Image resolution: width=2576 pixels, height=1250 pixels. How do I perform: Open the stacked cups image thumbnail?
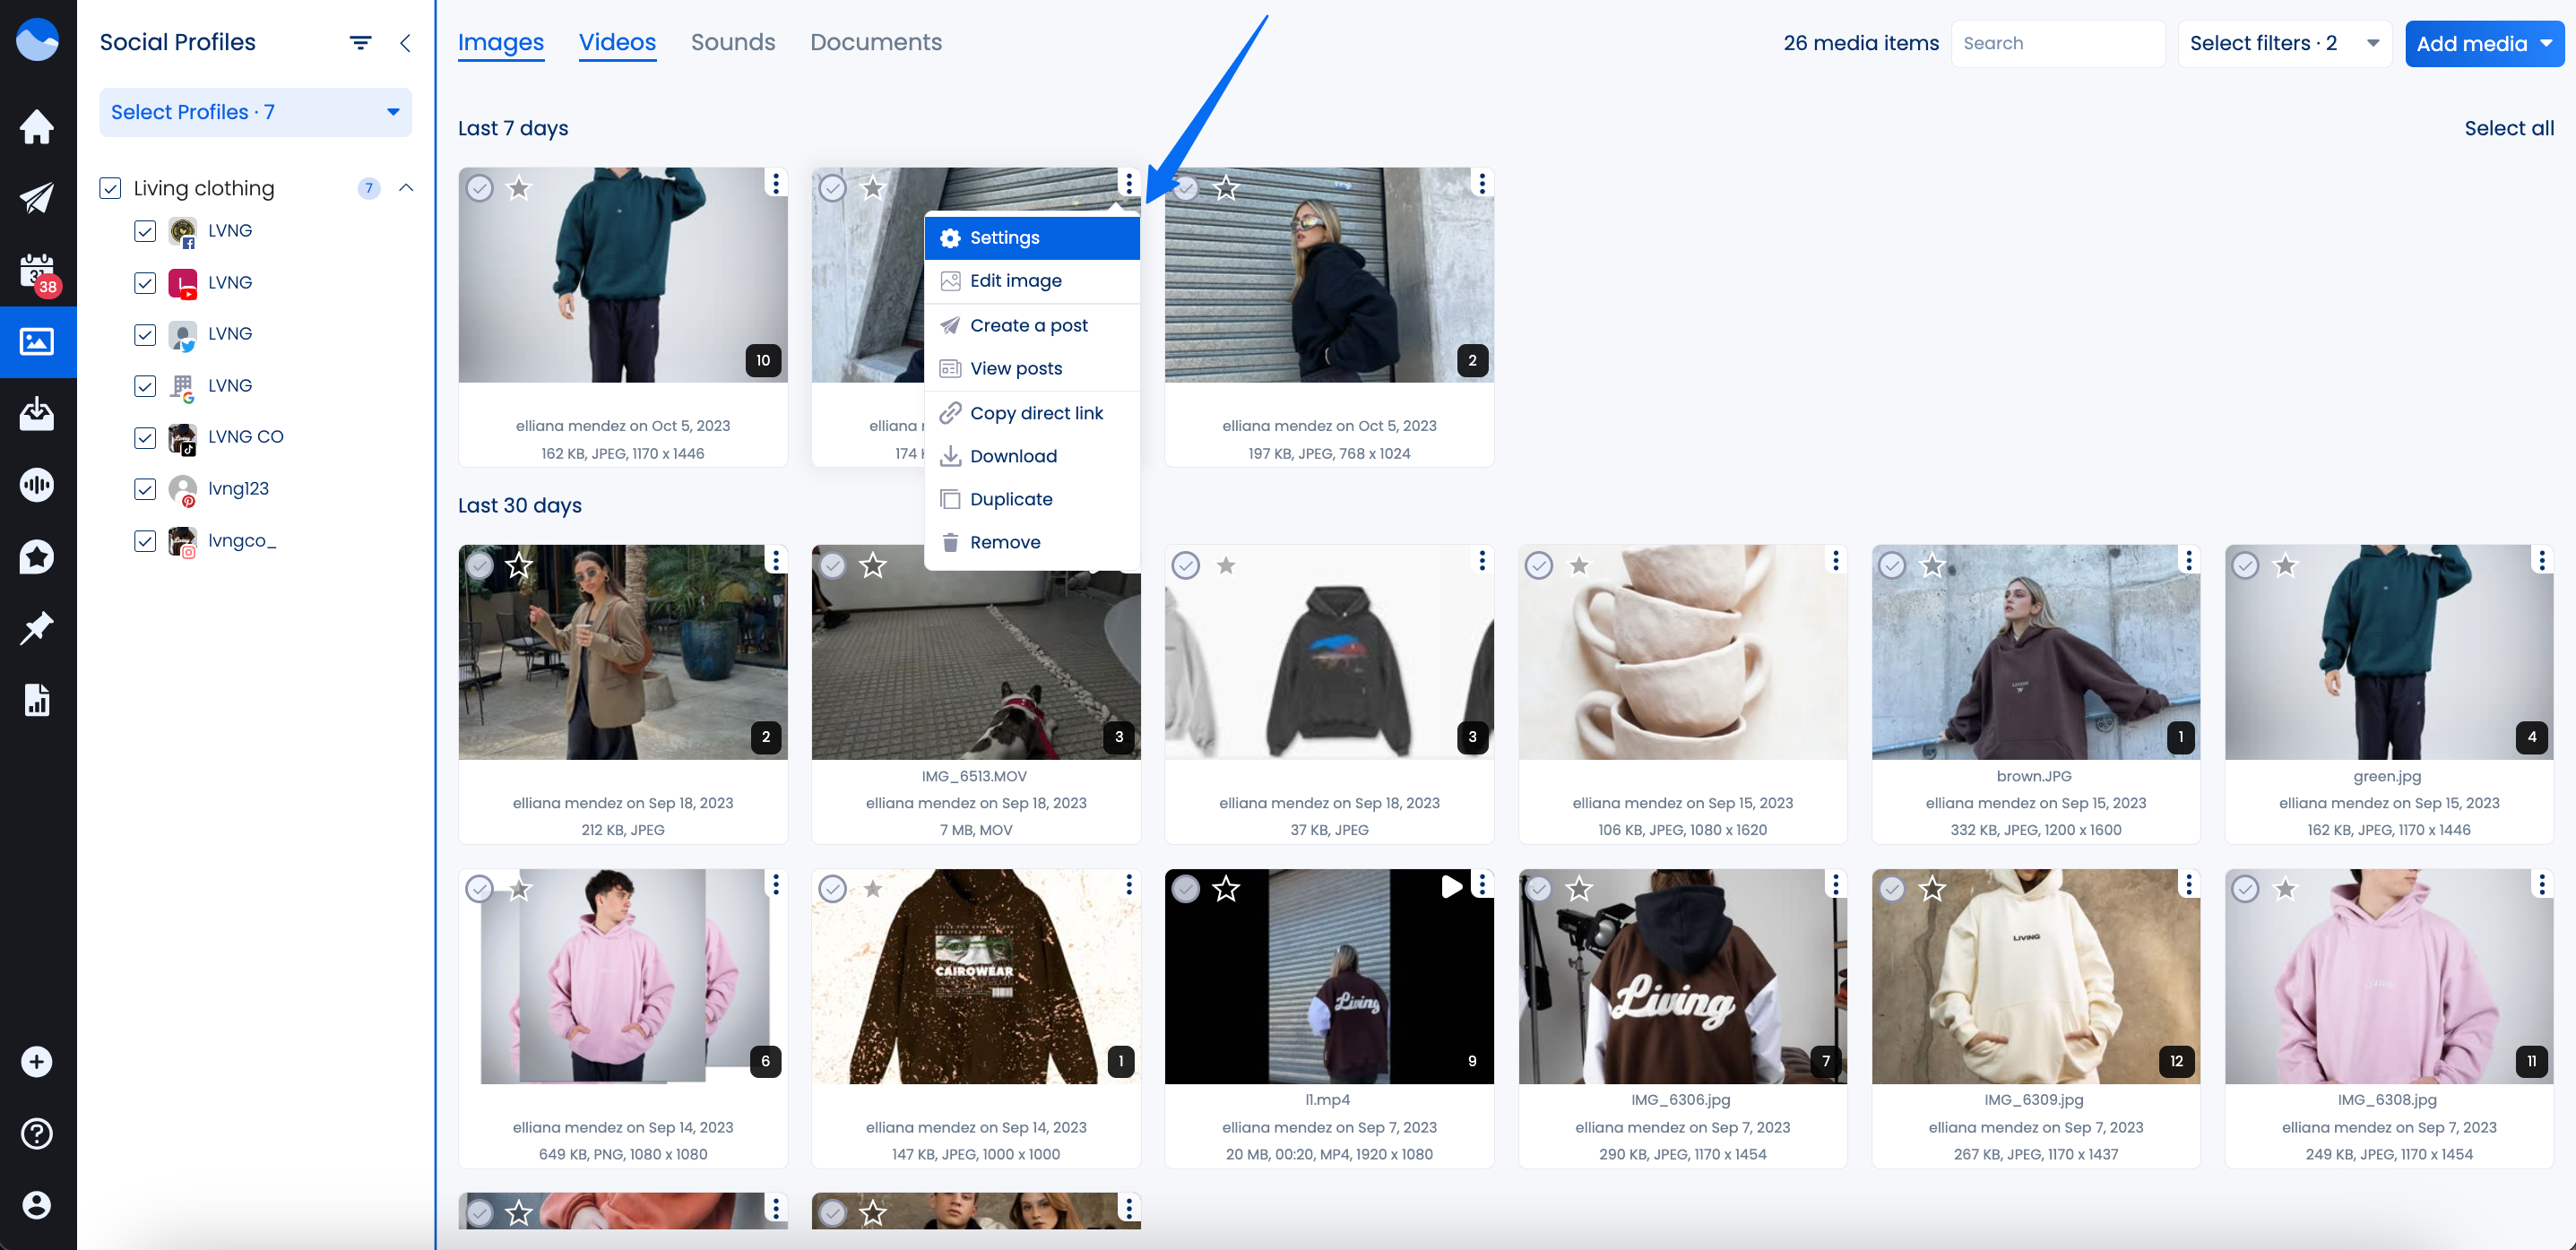click(x=1682, y=652)
